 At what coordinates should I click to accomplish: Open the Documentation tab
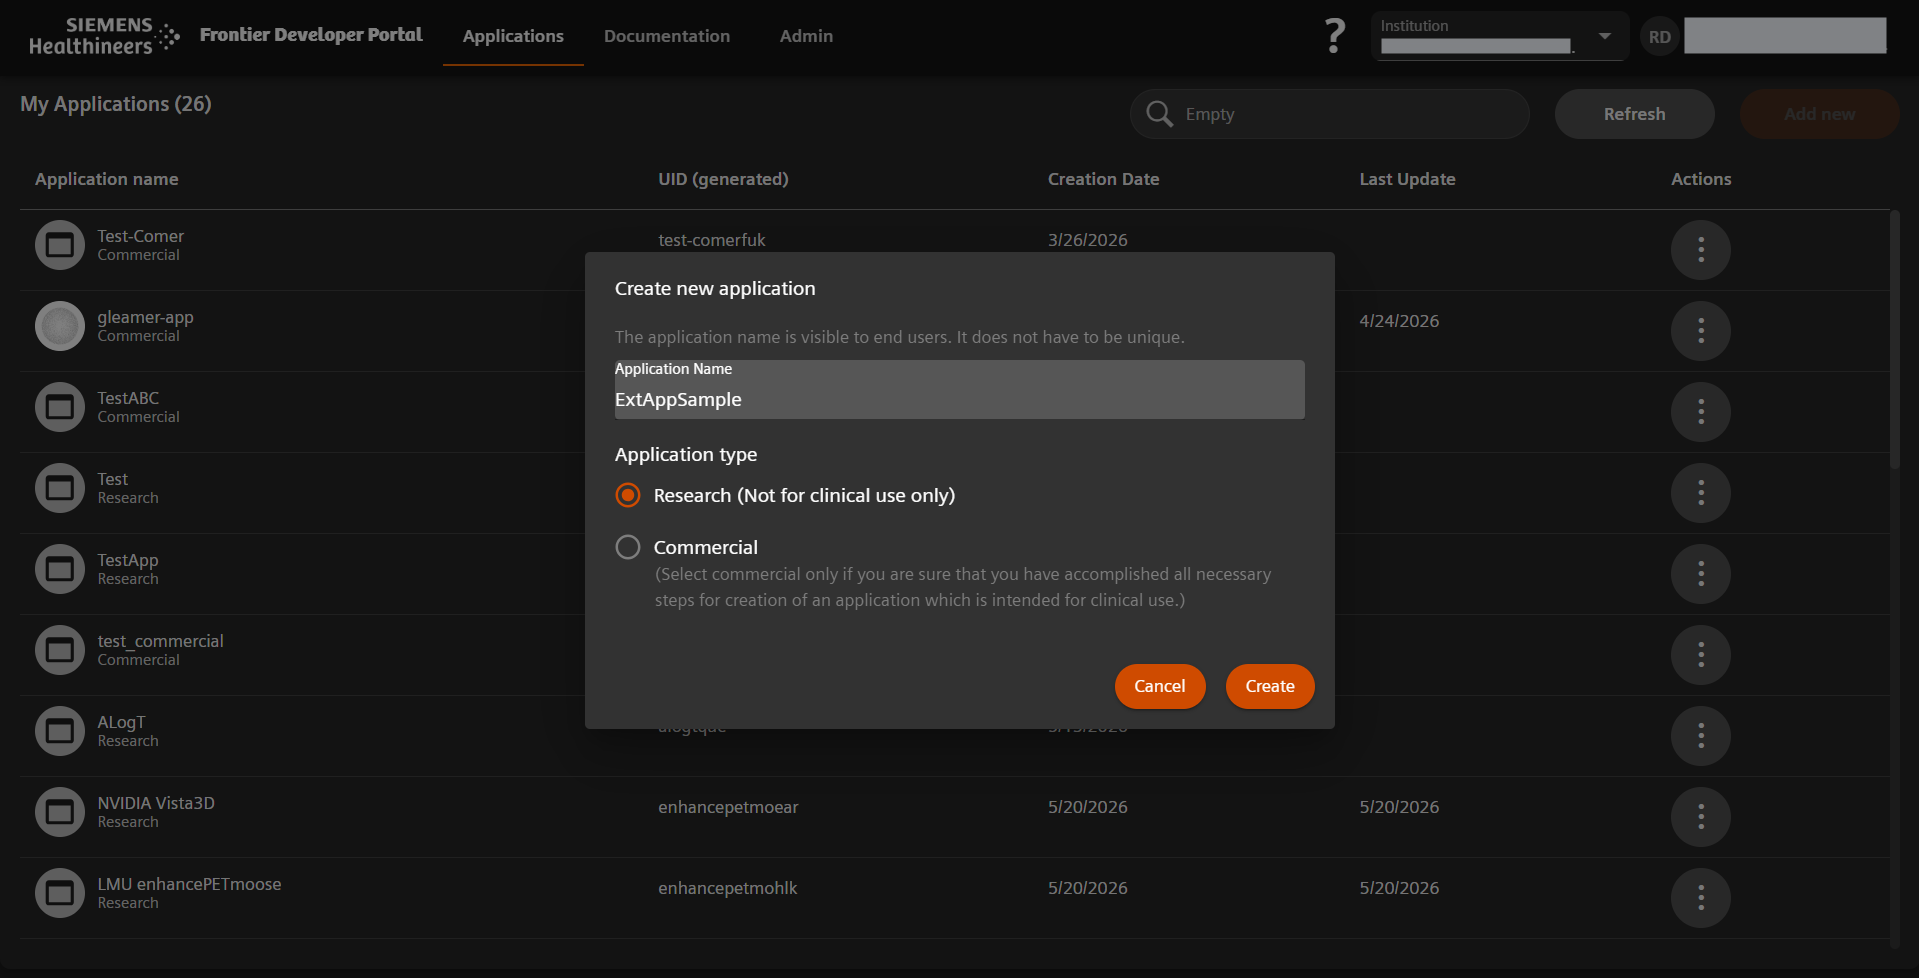coord(667,36)
